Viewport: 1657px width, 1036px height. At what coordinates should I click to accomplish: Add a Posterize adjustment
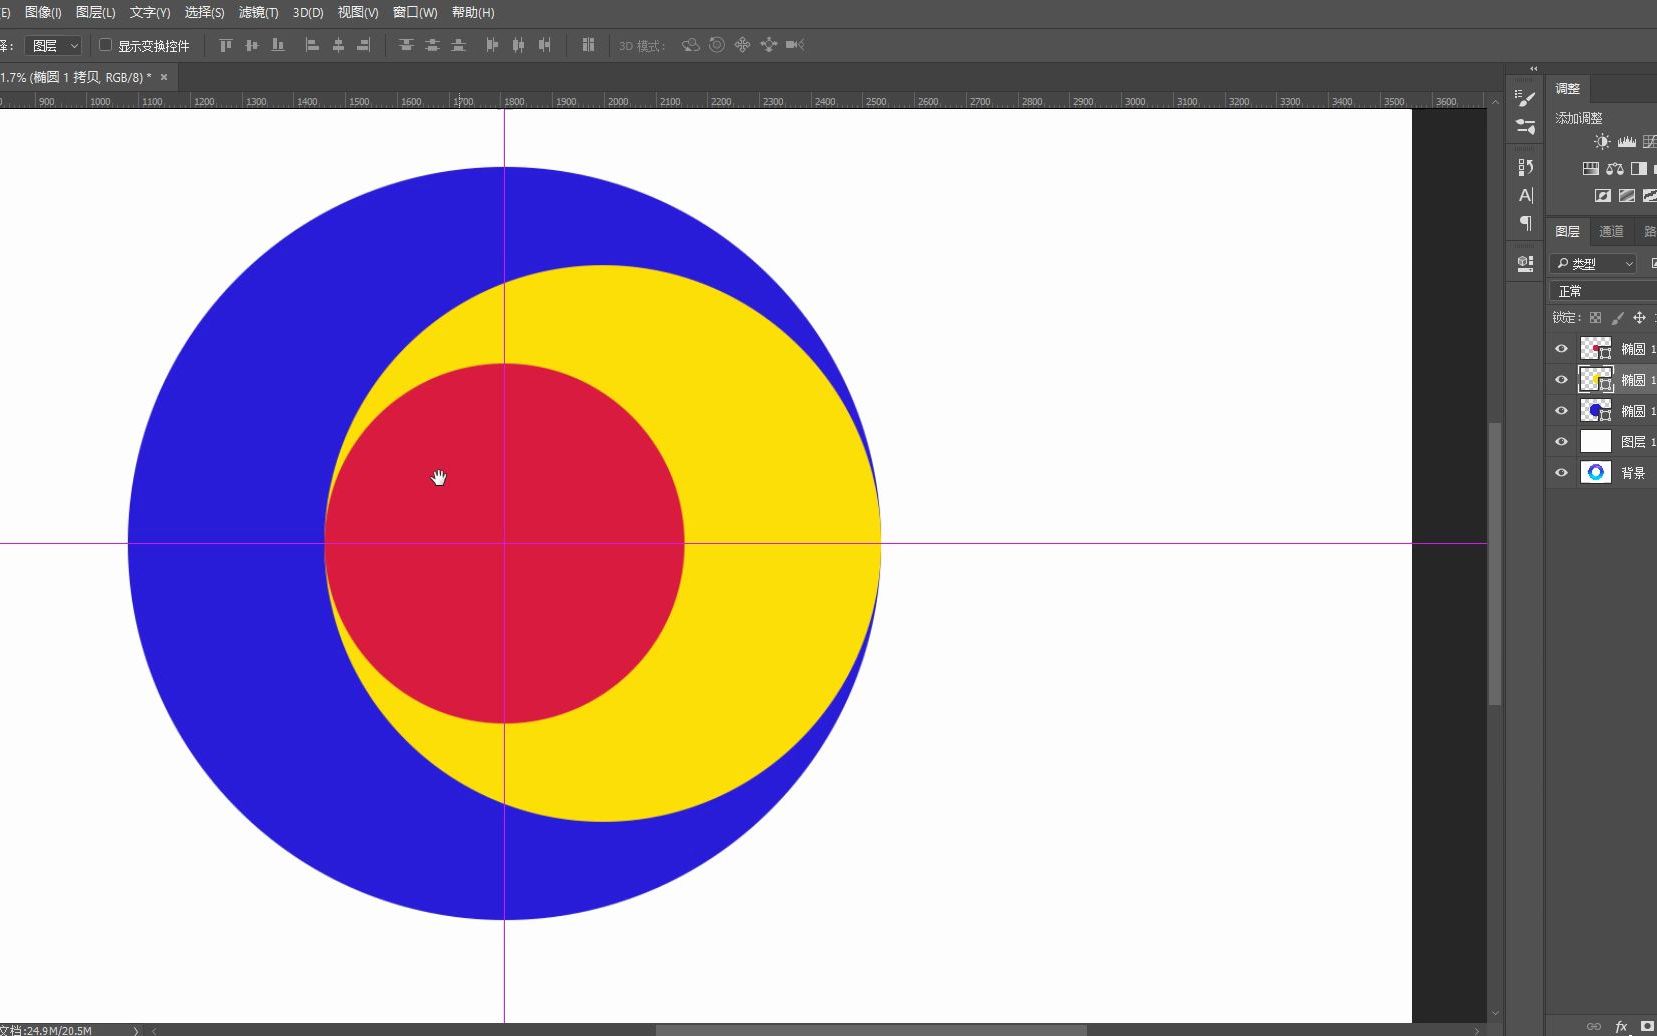point(1627,196)
